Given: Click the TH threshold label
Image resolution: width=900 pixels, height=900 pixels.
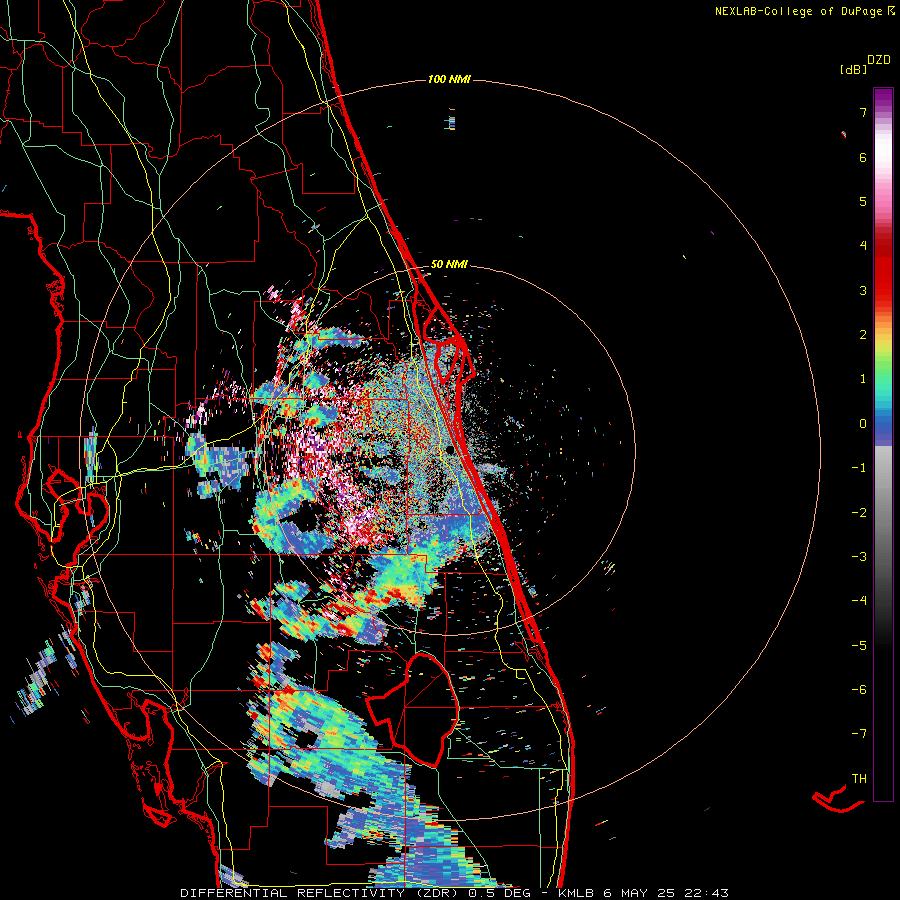Looking at the screenshot, I should [x=859, y=779].
